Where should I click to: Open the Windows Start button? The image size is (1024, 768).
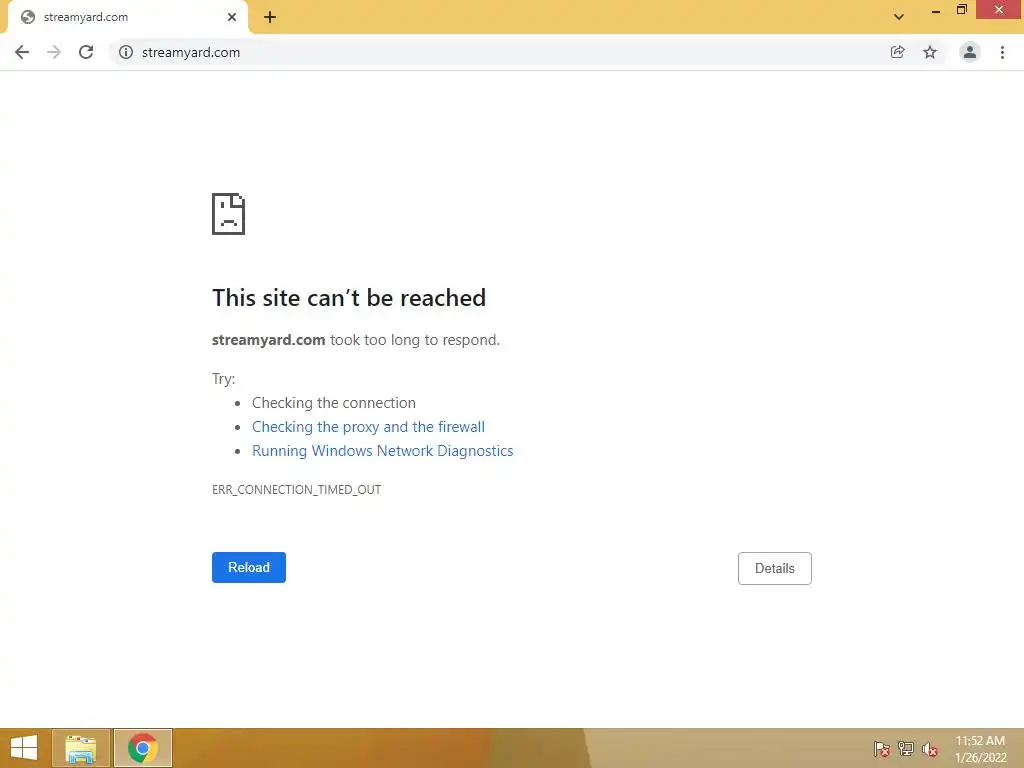click(24, 748)
